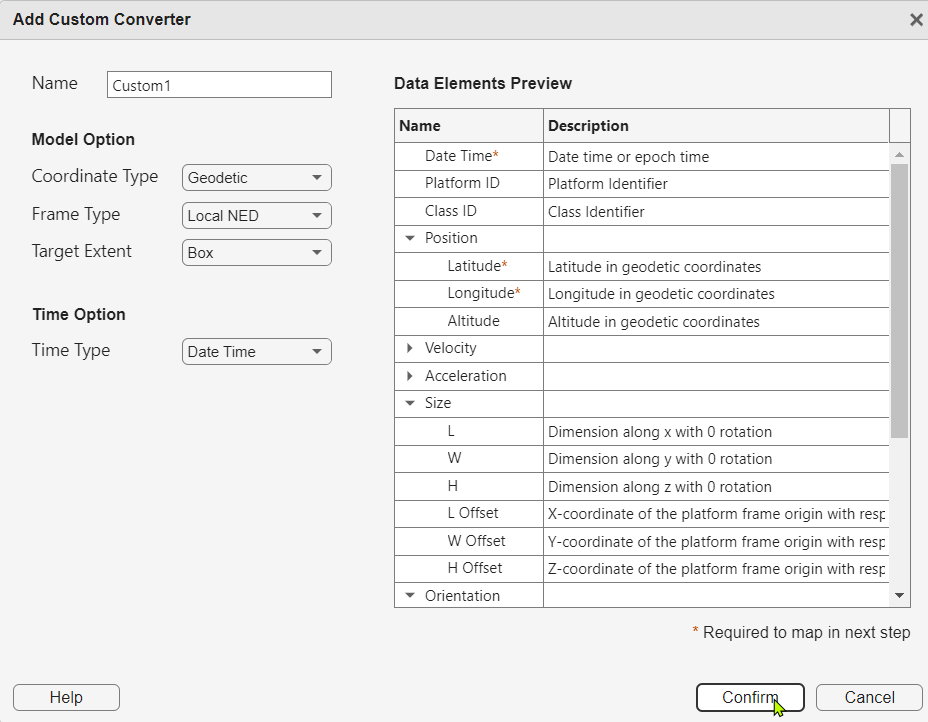Click the Description column header
928x722 pixels.
pos(716,126)
